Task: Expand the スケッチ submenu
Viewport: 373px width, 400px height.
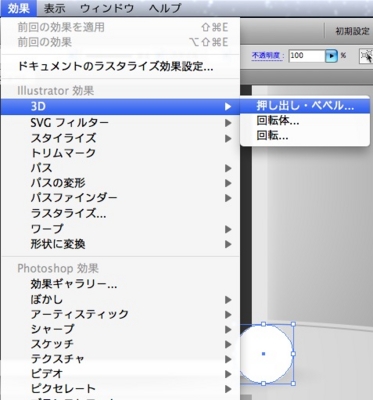Action: 120,344
